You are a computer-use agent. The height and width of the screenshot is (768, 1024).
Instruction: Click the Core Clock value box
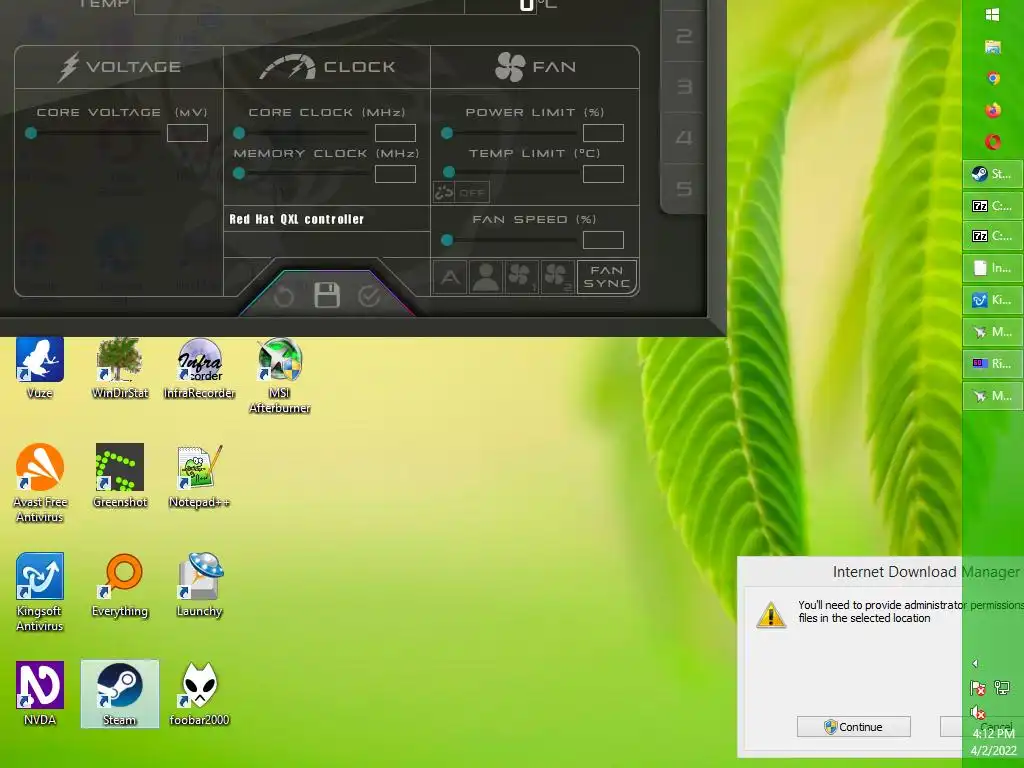pos(395,133)
